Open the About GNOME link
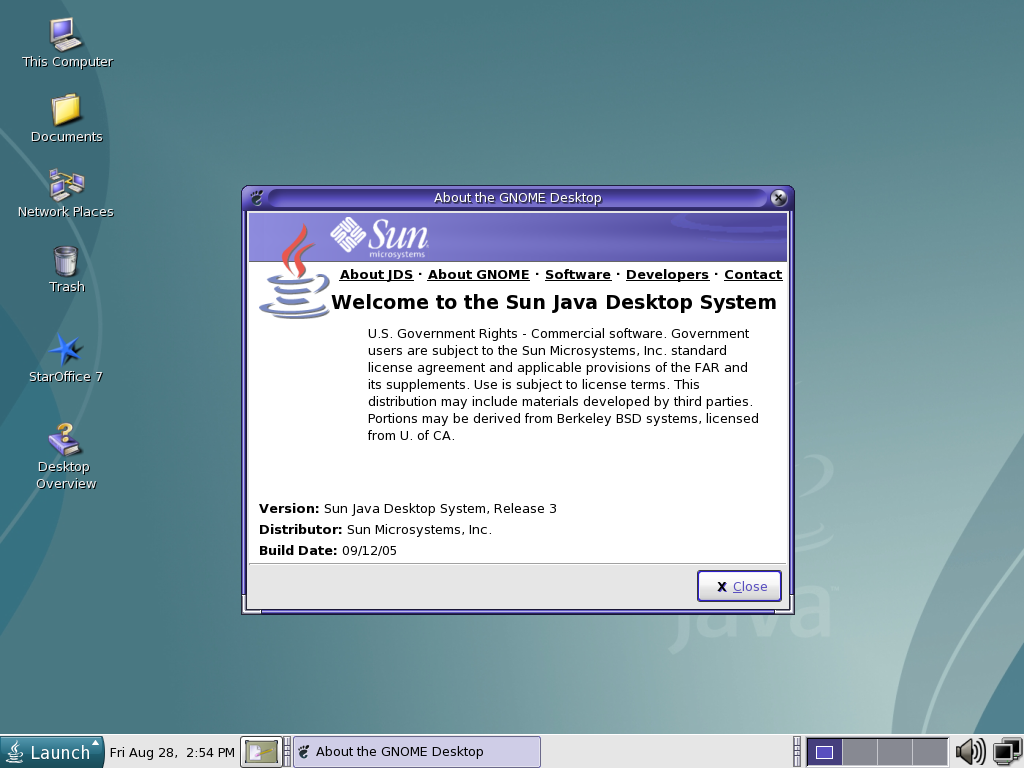 click(478, 275)
